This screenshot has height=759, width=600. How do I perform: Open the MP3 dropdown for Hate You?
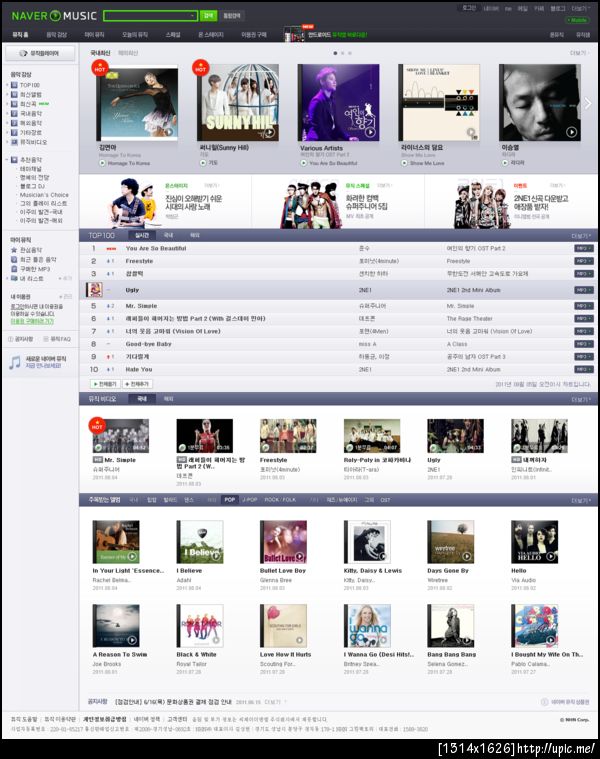pyautogui.click(x=584, y=369)
